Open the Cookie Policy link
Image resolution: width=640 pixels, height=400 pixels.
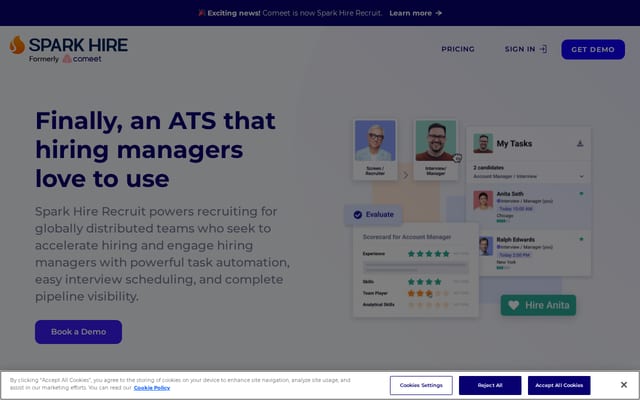(x=151, y=388)
